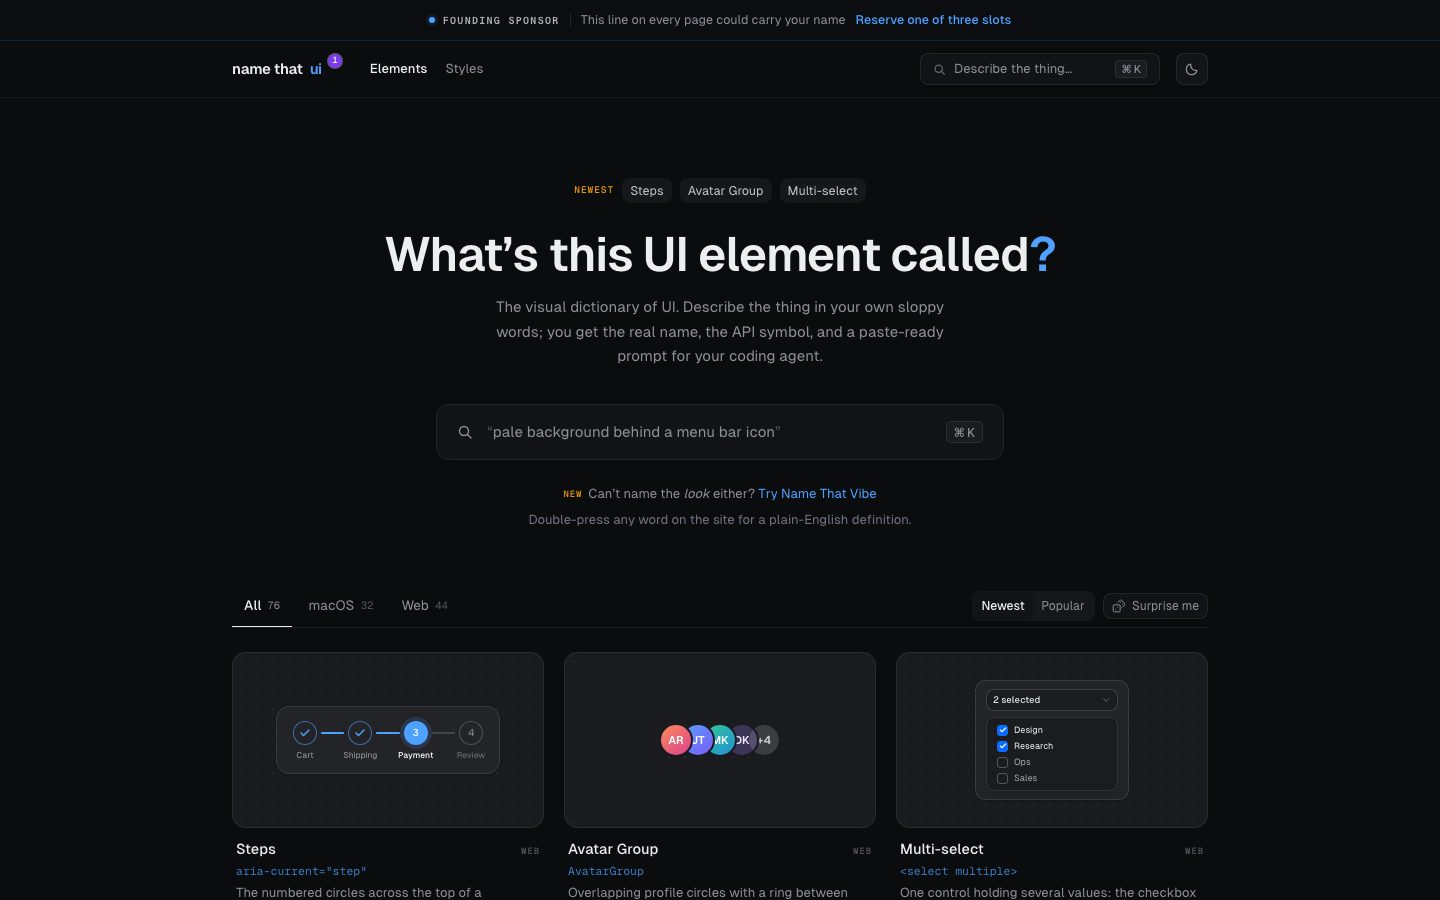Click 'Try Name That Vibe' link
This screenshot has height=900, width=1440.
point(817,494)
